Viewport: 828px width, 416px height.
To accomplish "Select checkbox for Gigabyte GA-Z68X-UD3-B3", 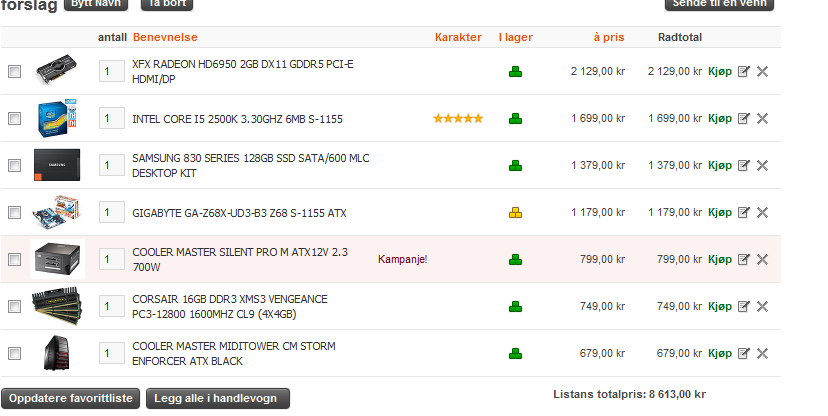I will pyautogui.click(x=14, y=212).
